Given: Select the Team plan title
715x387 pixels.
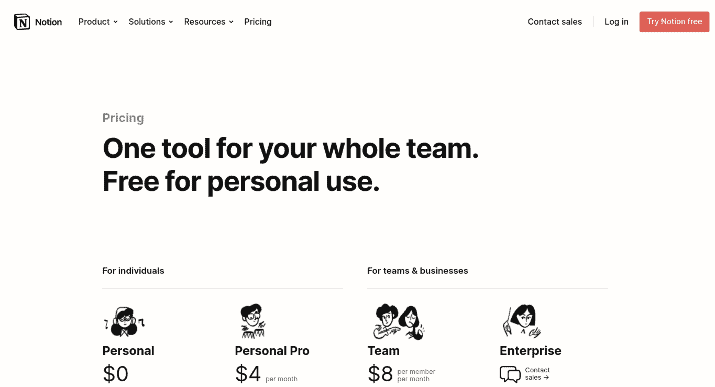Looking at the screenshot, I should [383, 351].
